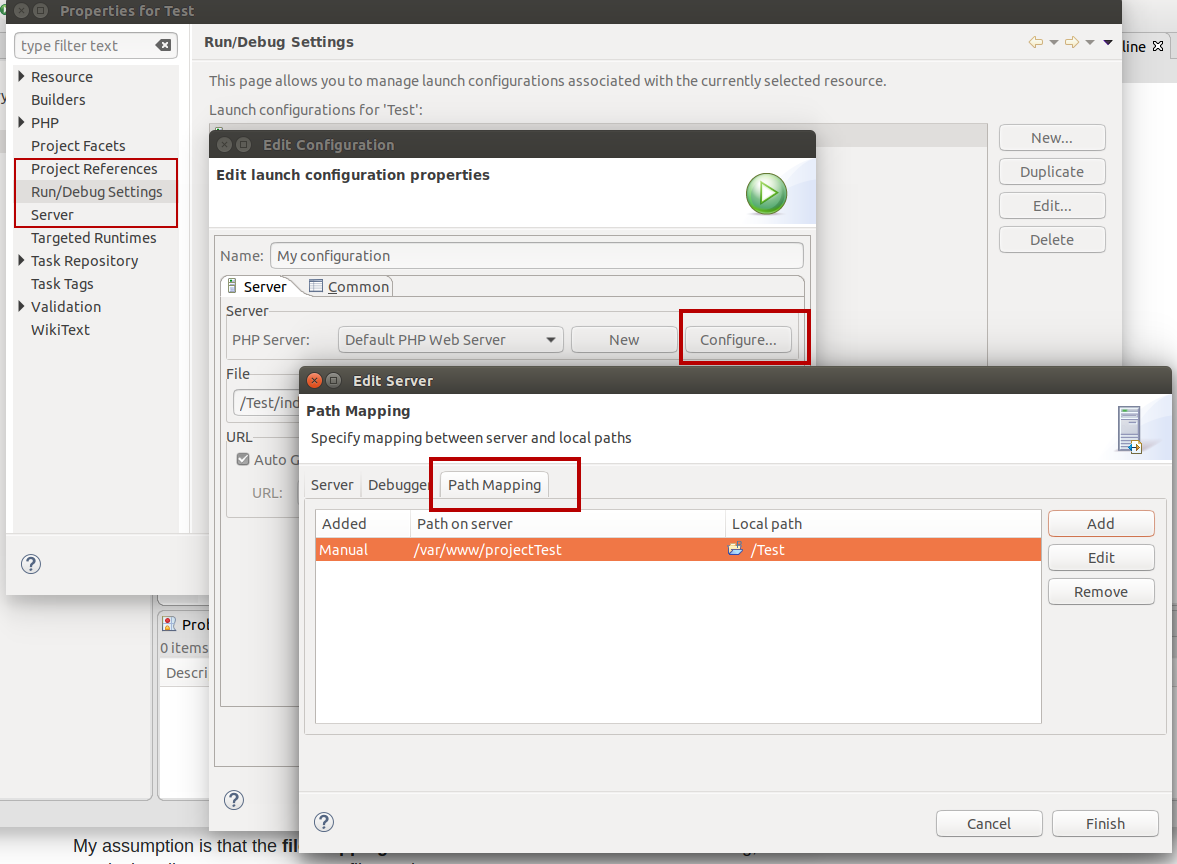Select Project Facets in the properties tree
Viewport: 1177px width, 864px height.
78,146
